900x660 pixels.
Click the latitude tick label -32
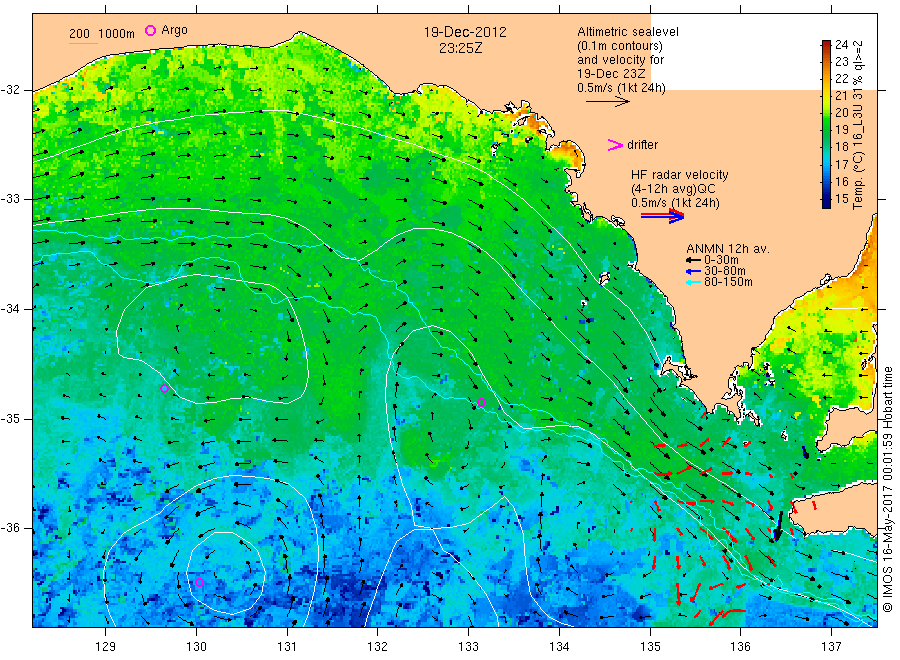click(x=10, y=90)
